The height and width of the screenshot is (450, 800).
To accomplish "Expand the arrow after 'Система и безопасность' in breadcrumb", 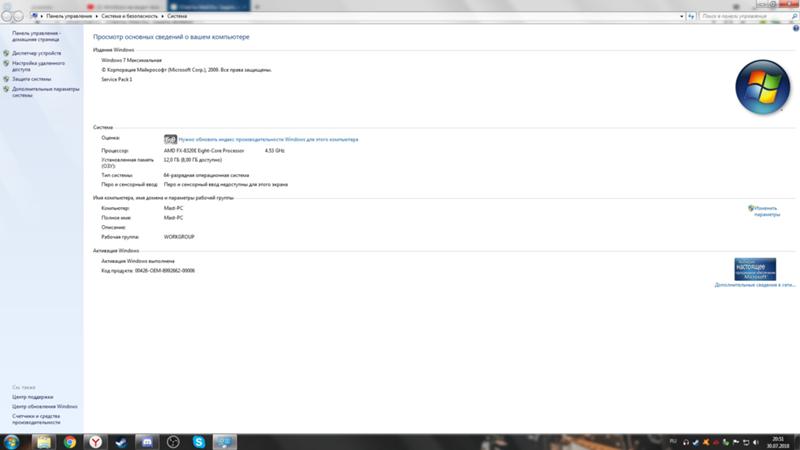I will pyautogui.click(x=162, y=16).
